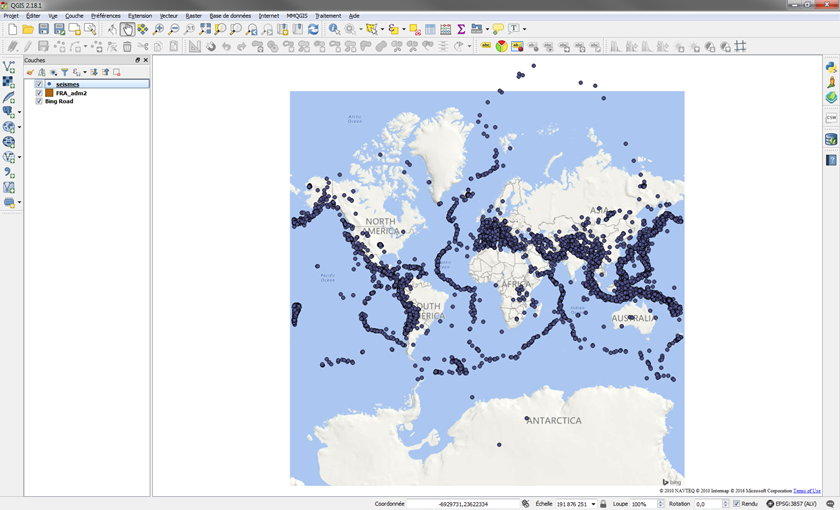Viewport: 840px width, 510px height.
Task: Click the FRA_adm2 layer color swatch
Action: click(49, 93)
